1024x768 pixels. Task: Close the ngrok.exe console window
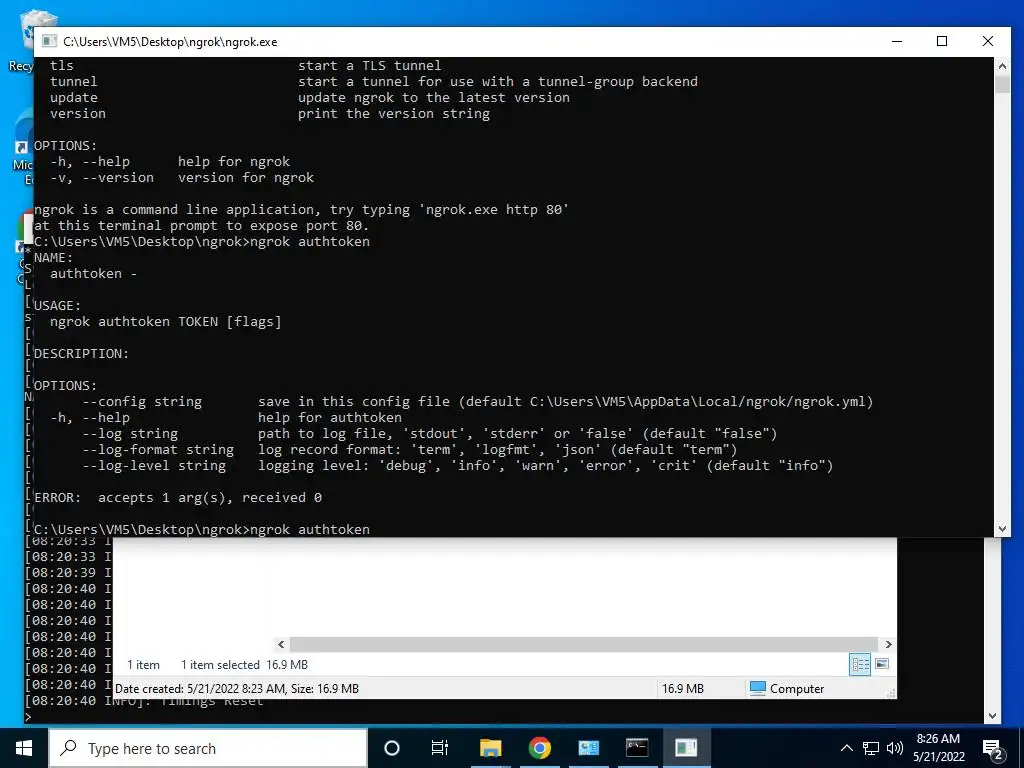(x=988, y=41)
